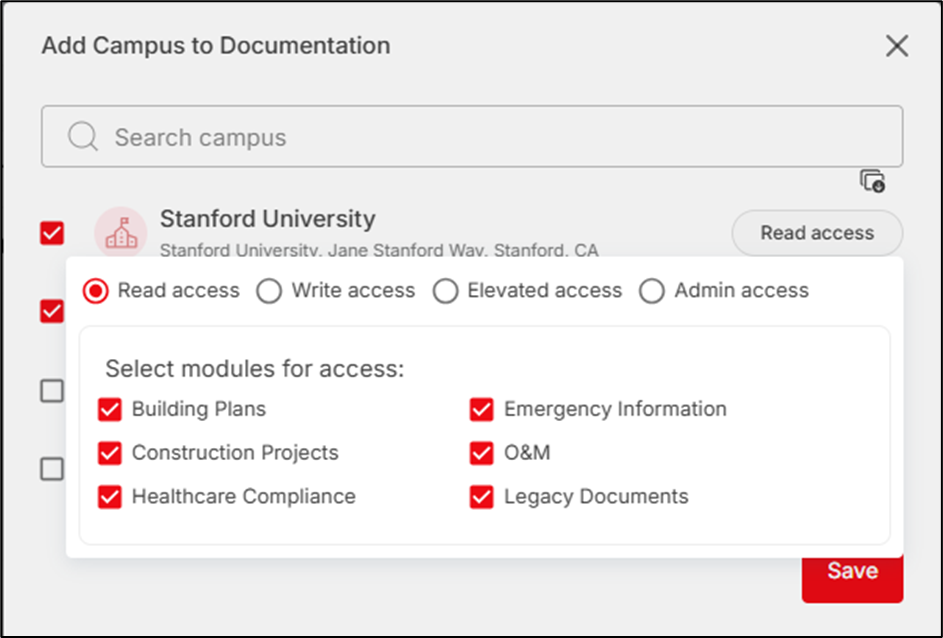The width and height of the screenshot is (943, 638).
Task: Check the third campus row checkbox
Action: click(52, 390)
